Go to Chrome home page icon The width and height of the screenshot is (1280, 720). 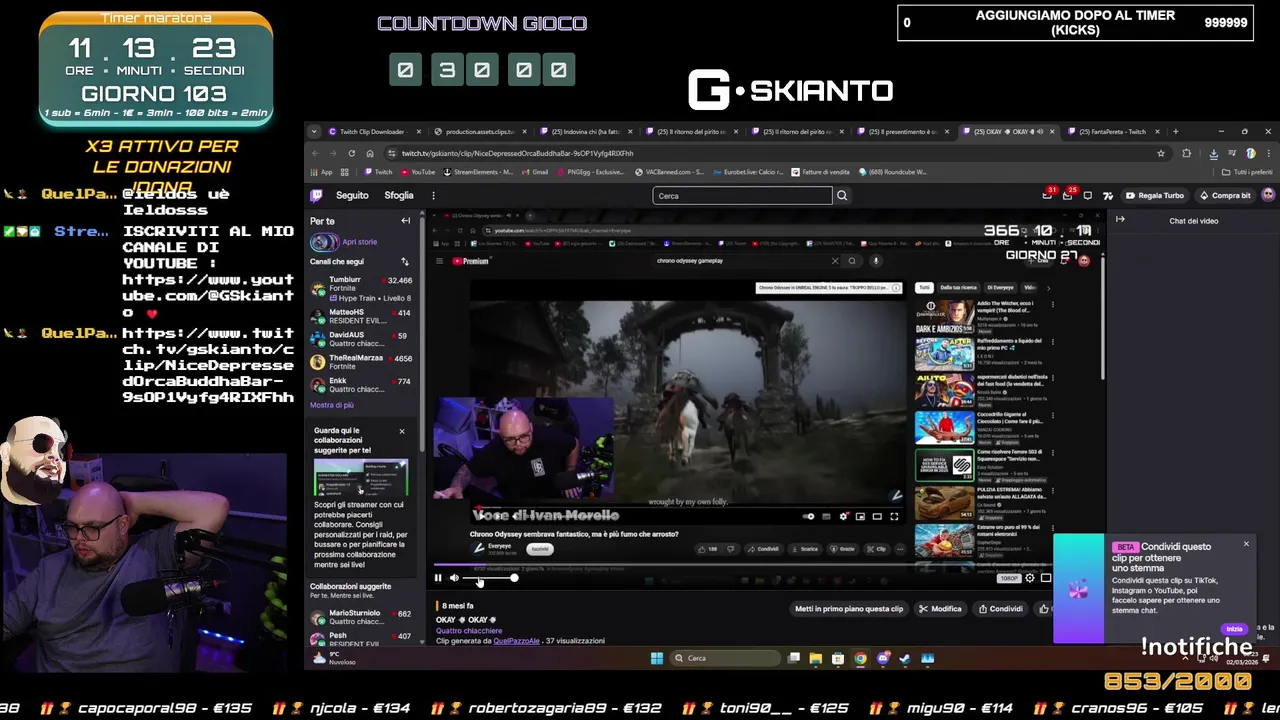(x=370, y=153)
